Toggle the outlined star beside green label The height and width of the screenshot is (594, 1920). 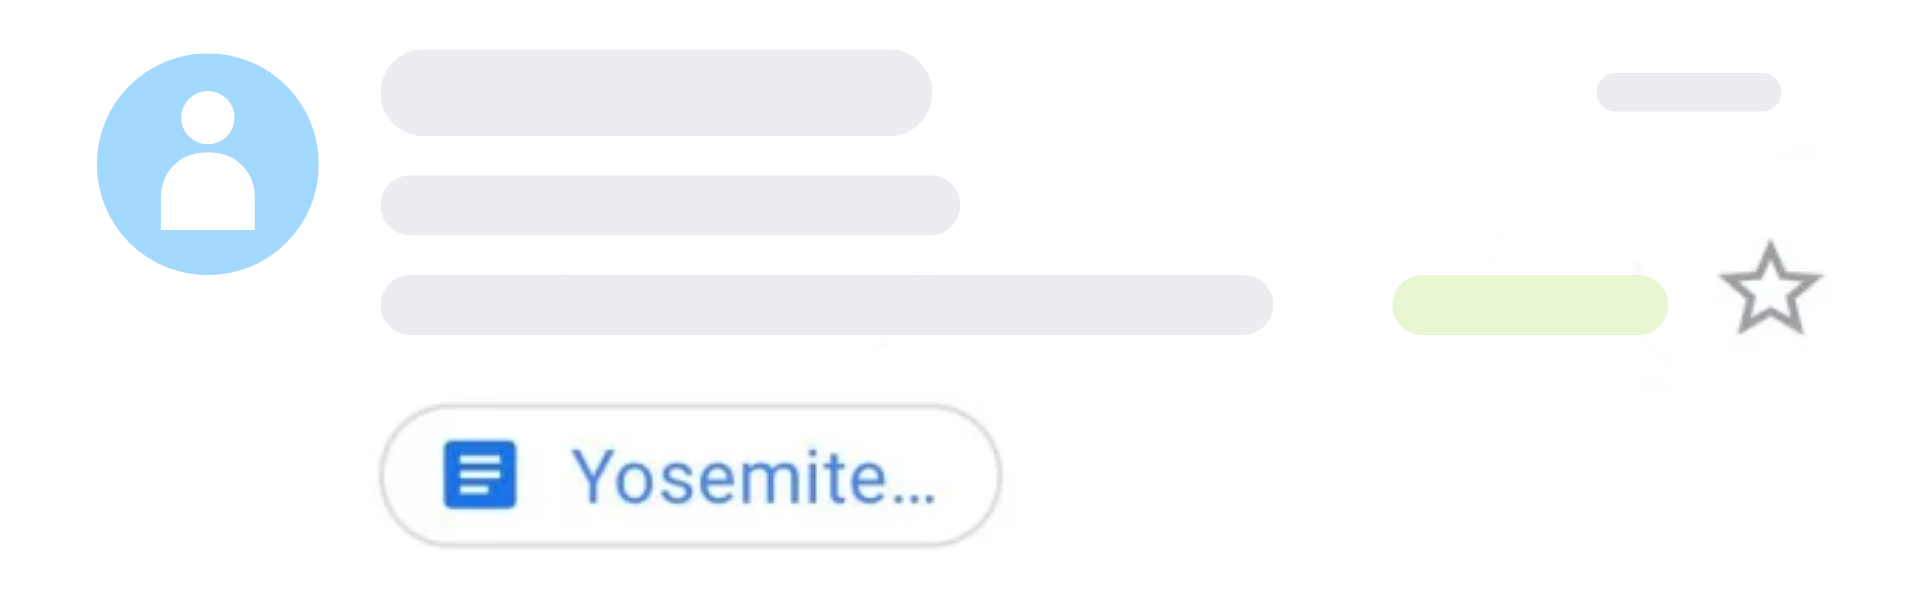tap(1770, 290)
